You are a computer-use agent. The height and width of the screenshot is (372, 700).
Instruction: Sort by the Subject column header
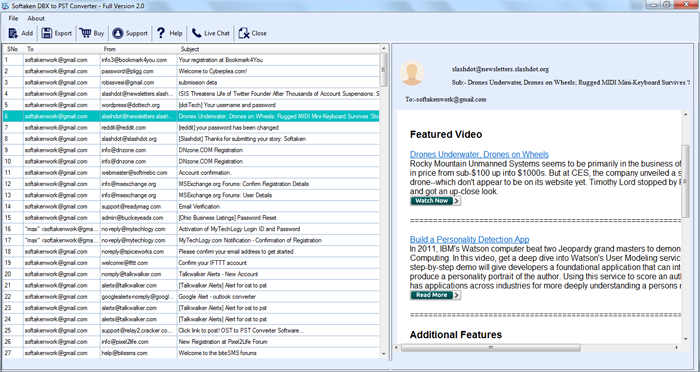coord(278,49)
